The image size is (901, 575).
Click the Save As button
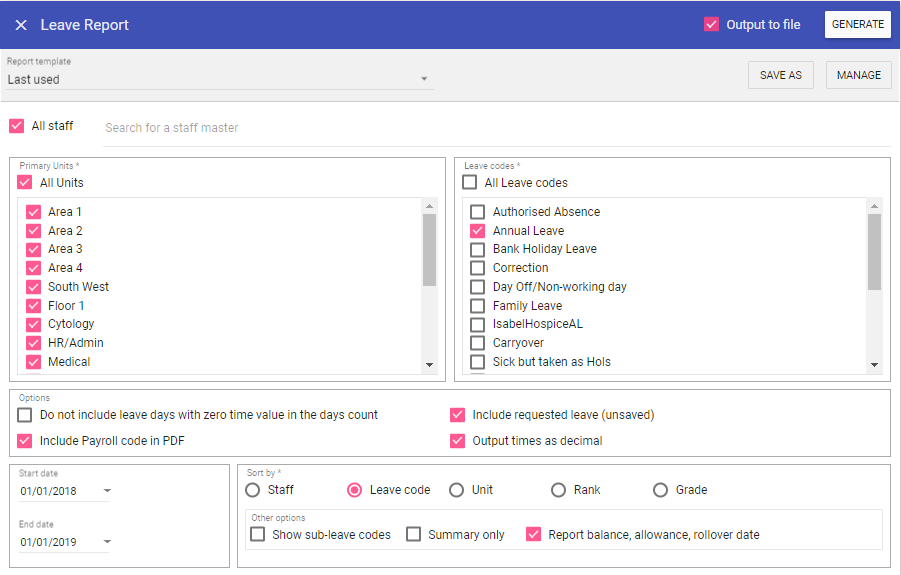coord(780,75)
